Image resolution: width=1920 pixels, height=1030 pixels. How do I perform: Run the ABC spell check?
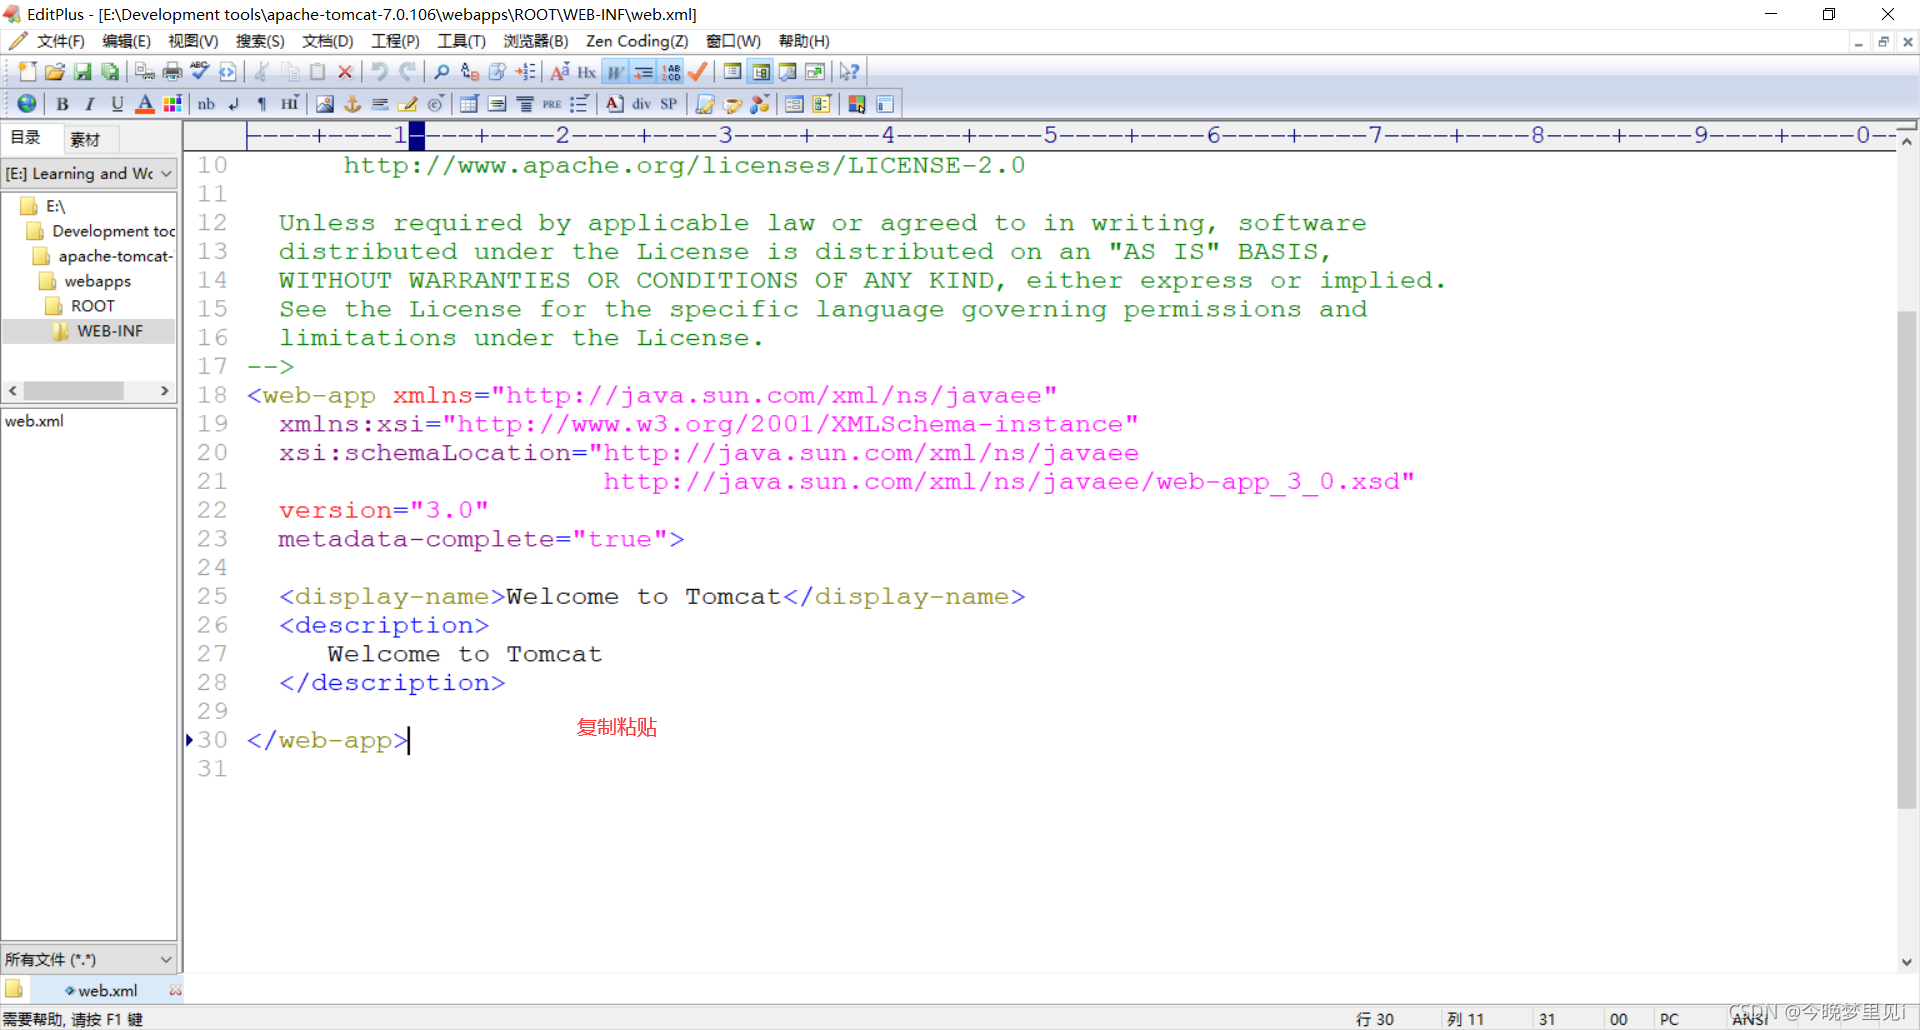tap(200, 72)
